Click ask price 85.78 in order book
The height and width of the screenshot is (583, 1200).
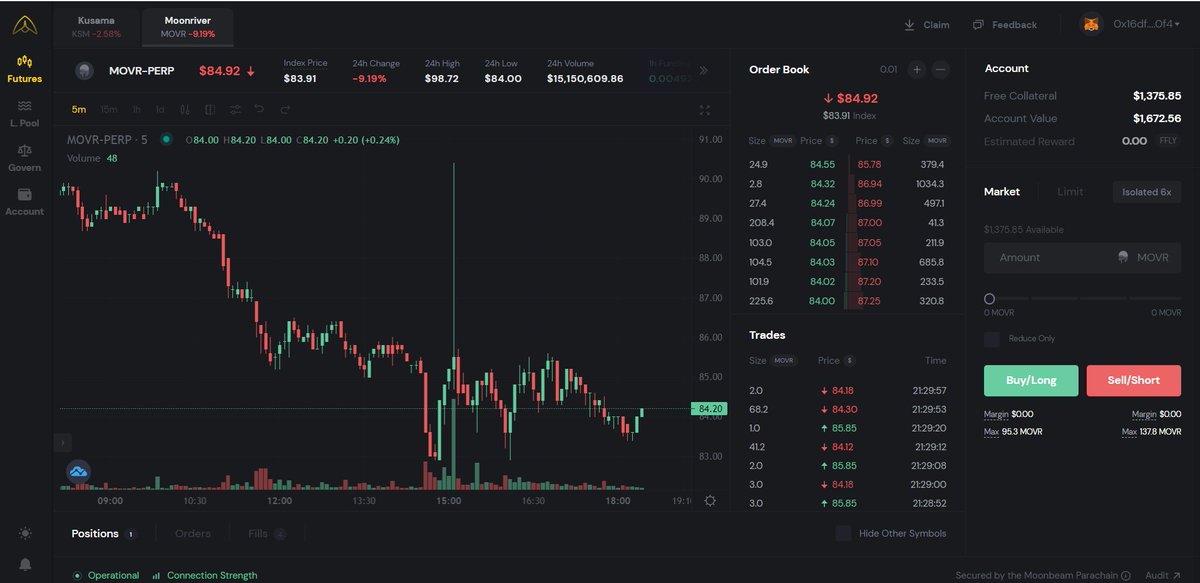[x=869, y=164]
